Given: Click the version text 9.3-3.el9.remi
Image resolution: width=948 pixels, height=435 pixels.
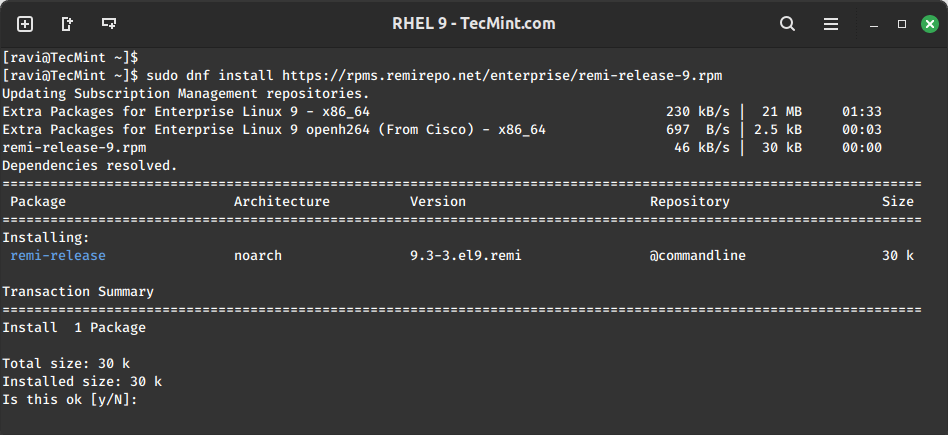Looking at the screenshot, I should [465, 256].
